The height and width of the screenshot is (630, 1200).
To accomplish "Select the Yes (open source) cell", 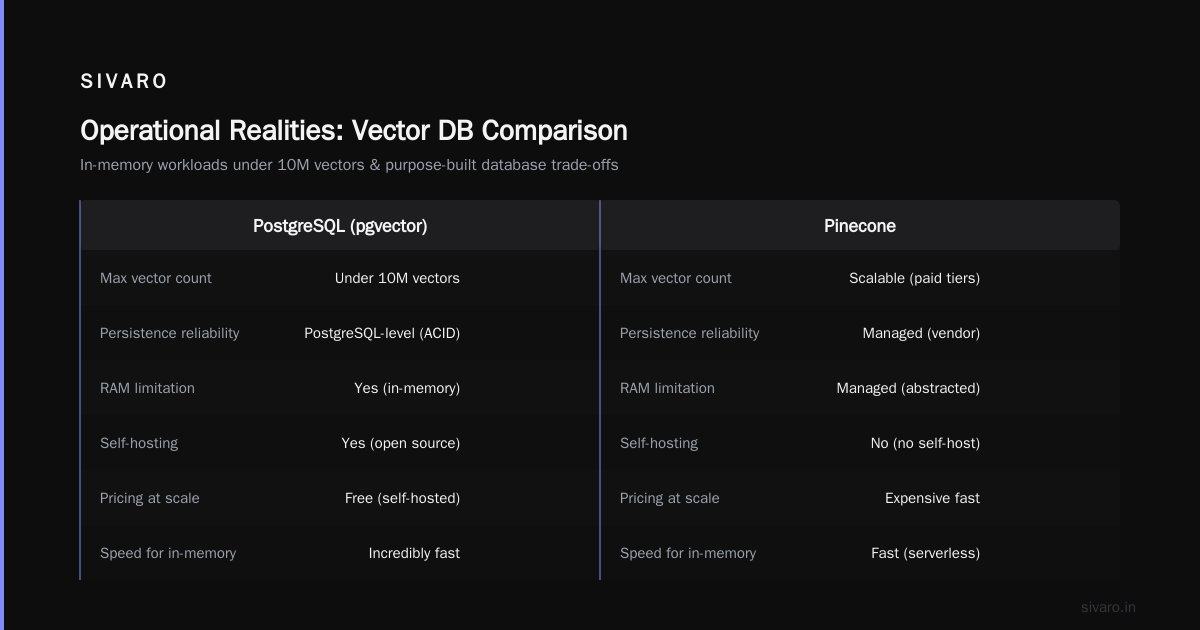I will 400,443.
